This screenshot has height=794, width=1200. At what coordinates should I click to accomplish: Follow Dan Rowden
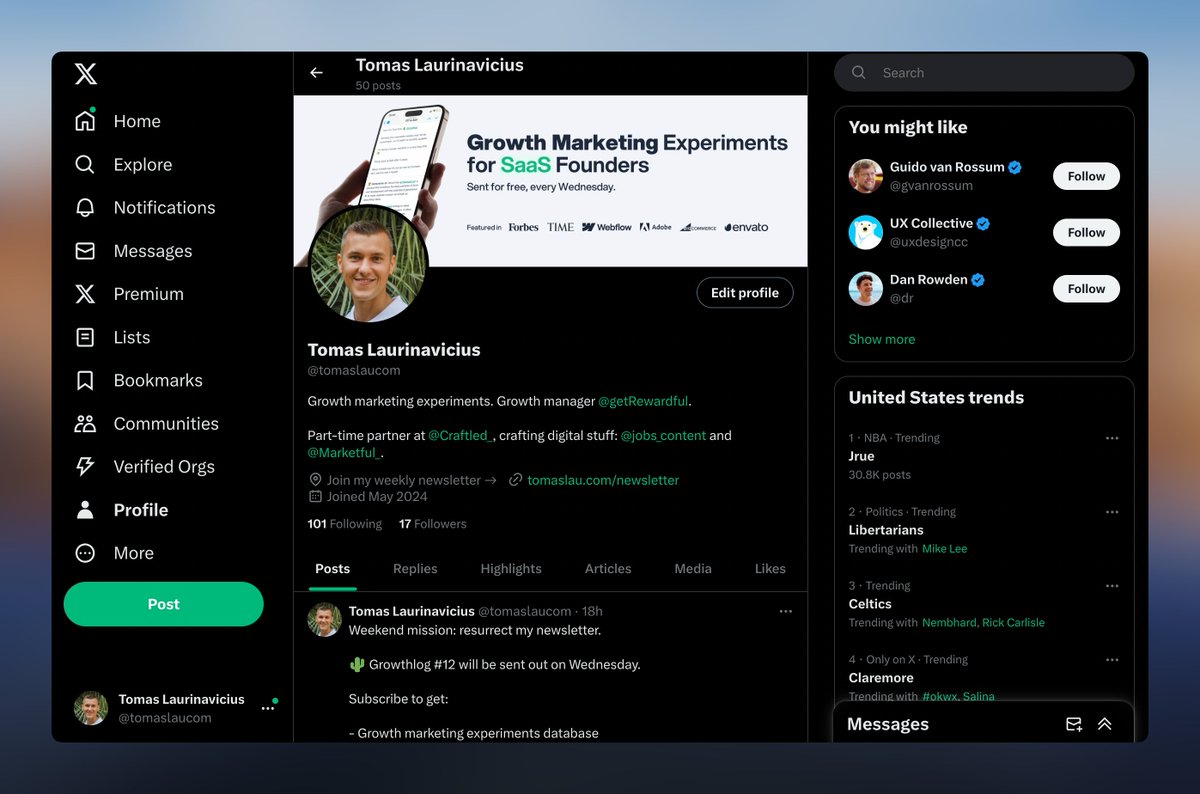pos(1086,289)
